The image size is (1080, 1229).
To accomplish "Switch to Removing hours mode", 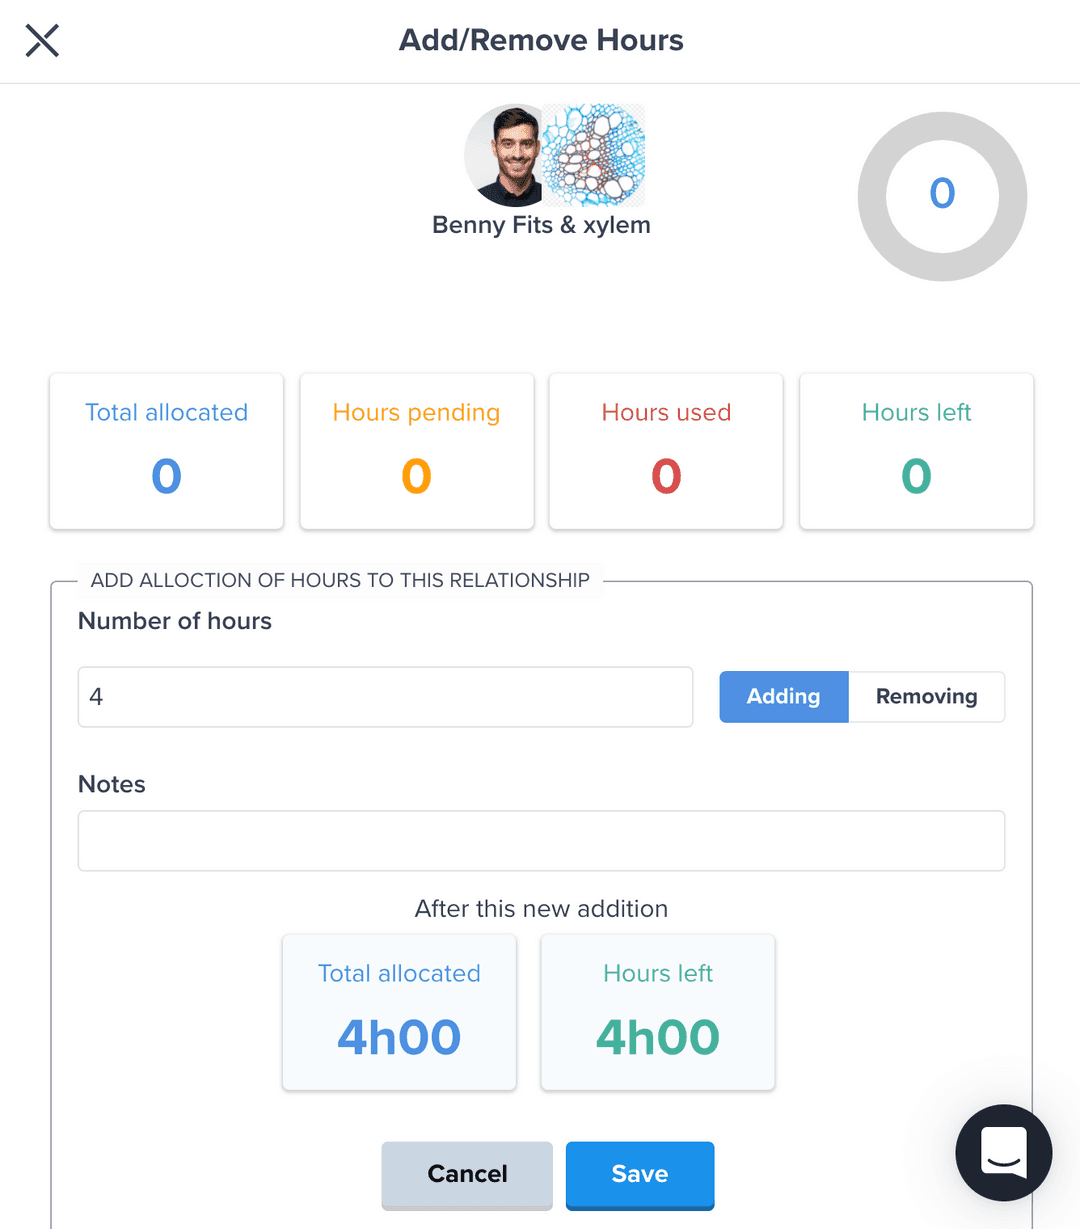I will [x=926, y=697].
